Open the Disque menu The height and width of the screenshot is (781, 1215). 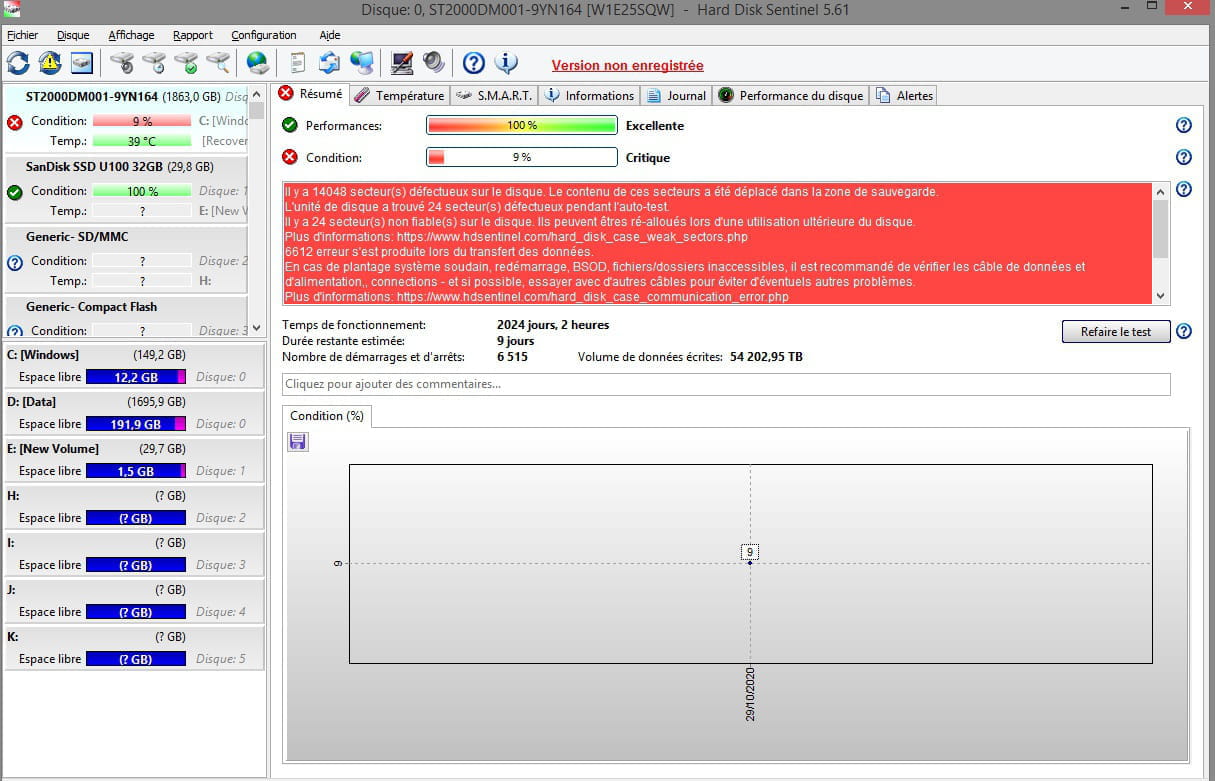(x=73, y=35)
